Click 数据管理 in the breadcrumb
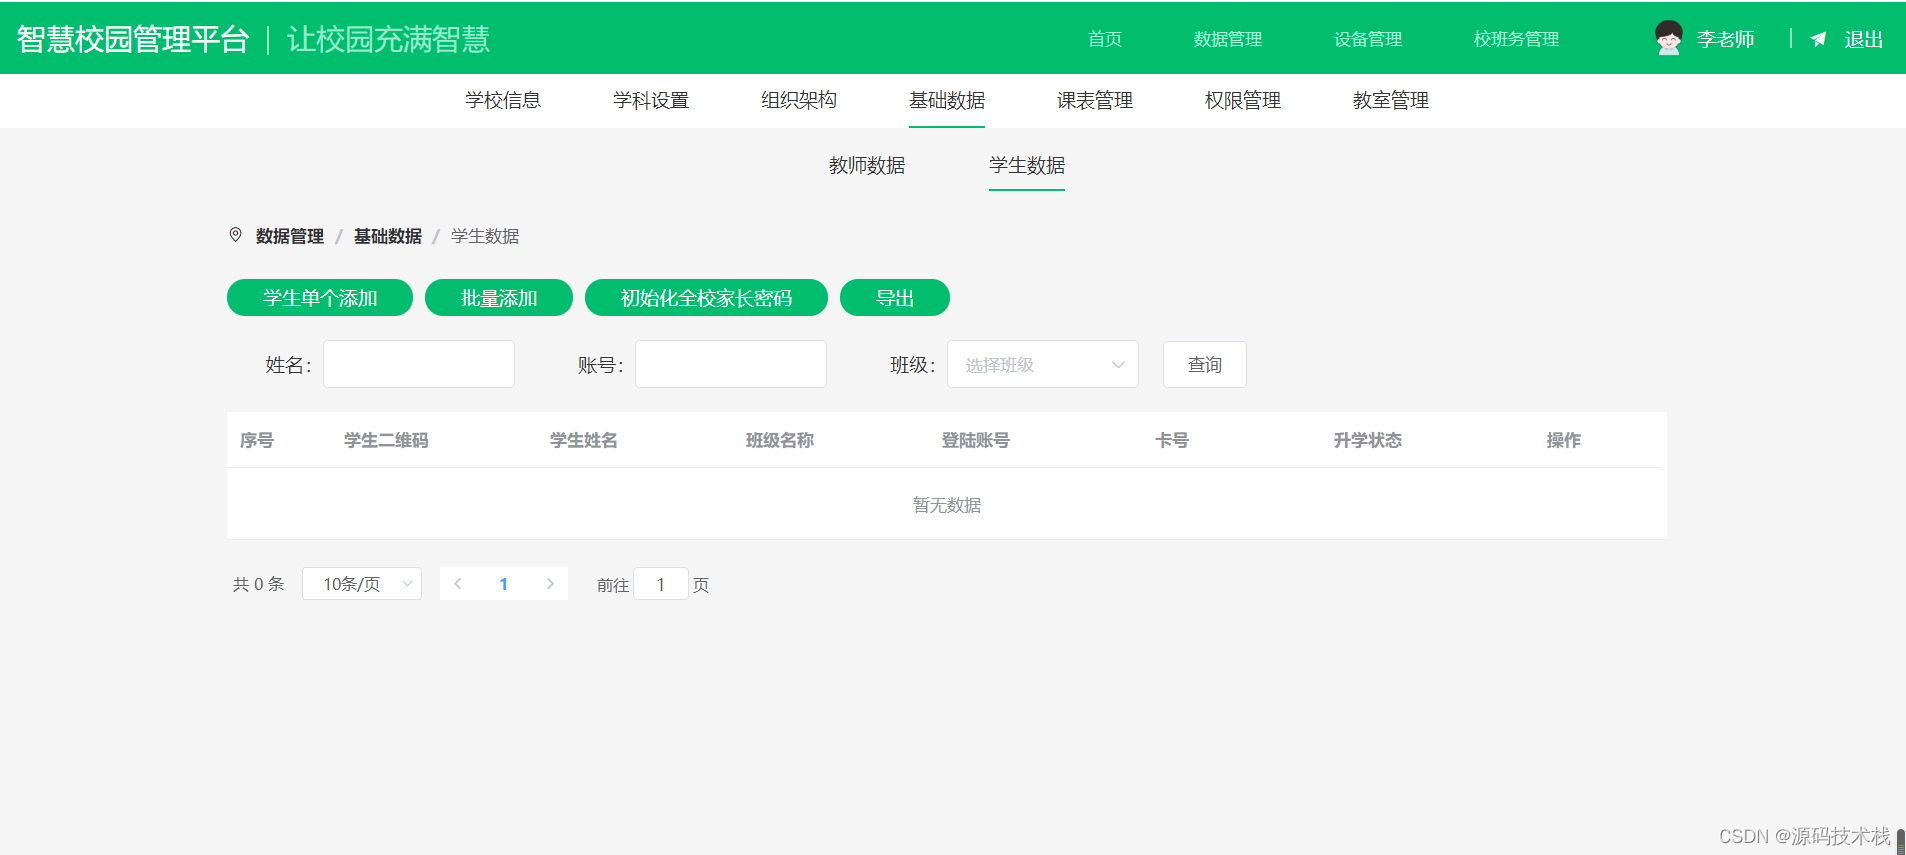This screenshot has width=1906, height=855. coord(290,236)
